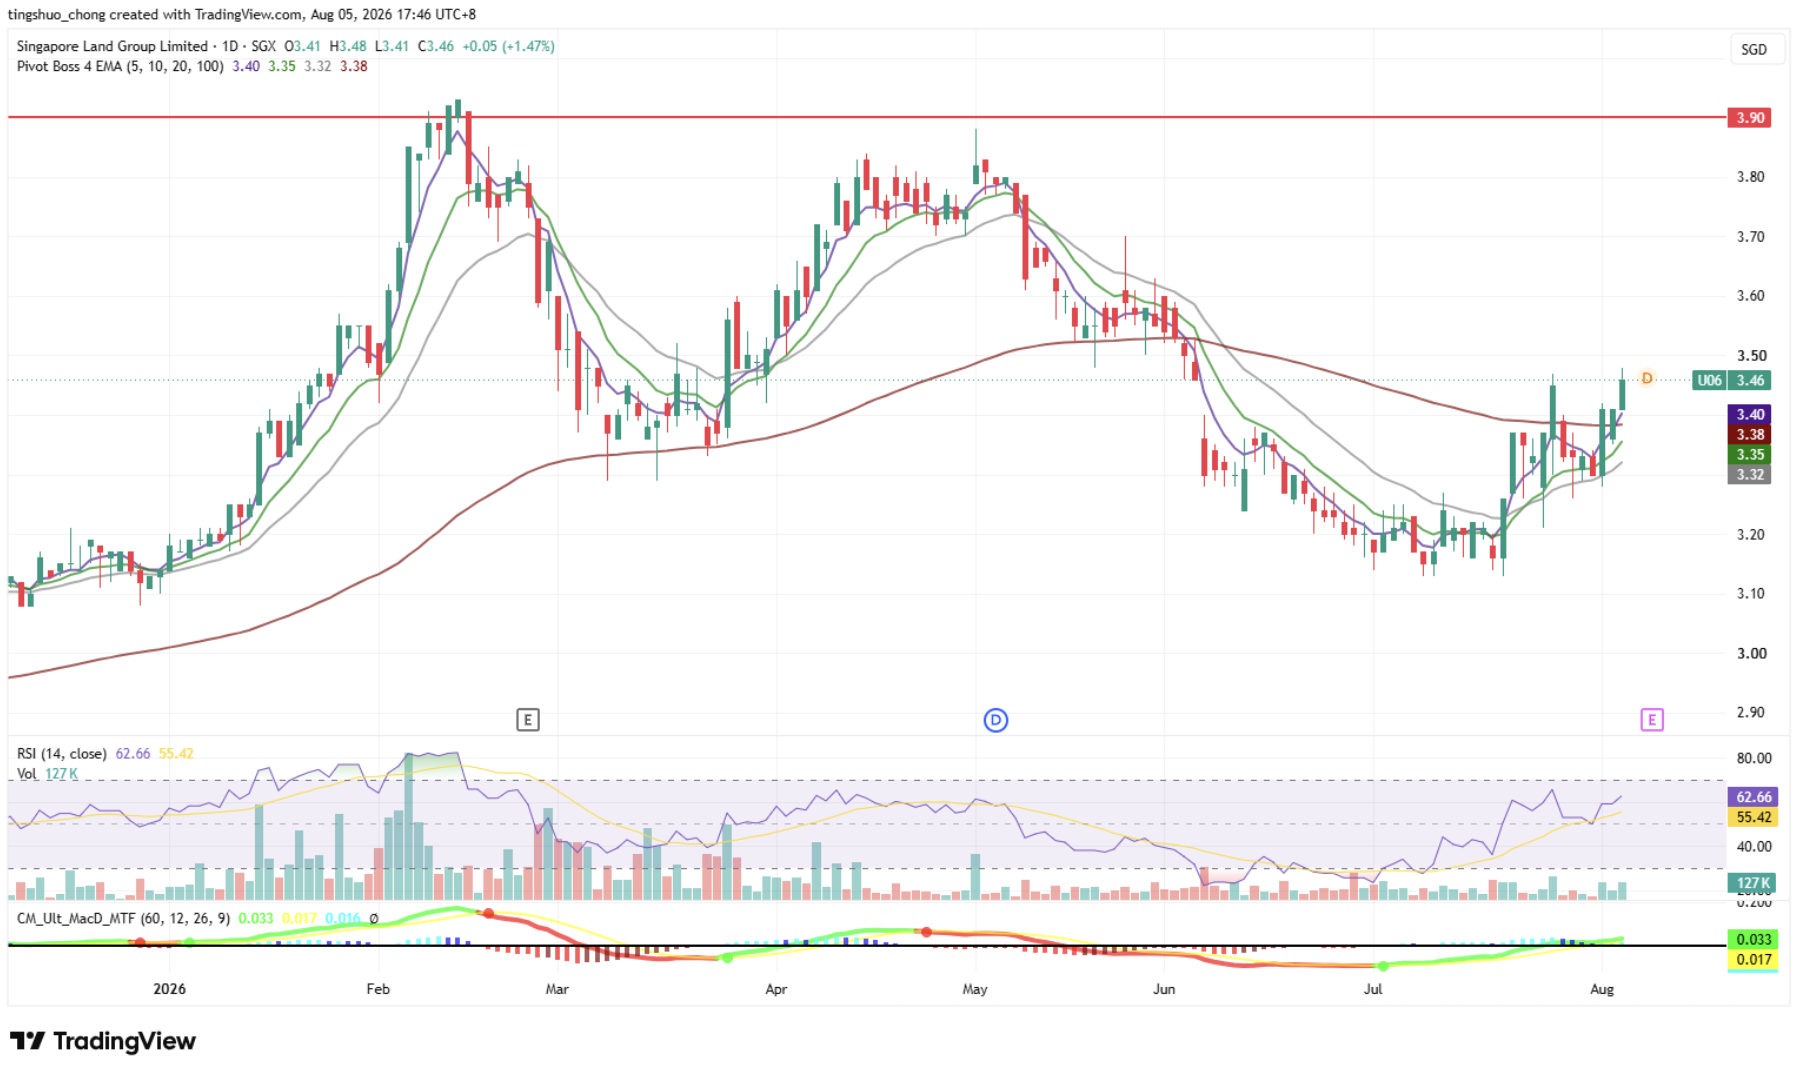Select the RSI (14, close) indicator legend
Image resolution: width=1800 pixels, height=1068 pixels.
tap(61, 753)
